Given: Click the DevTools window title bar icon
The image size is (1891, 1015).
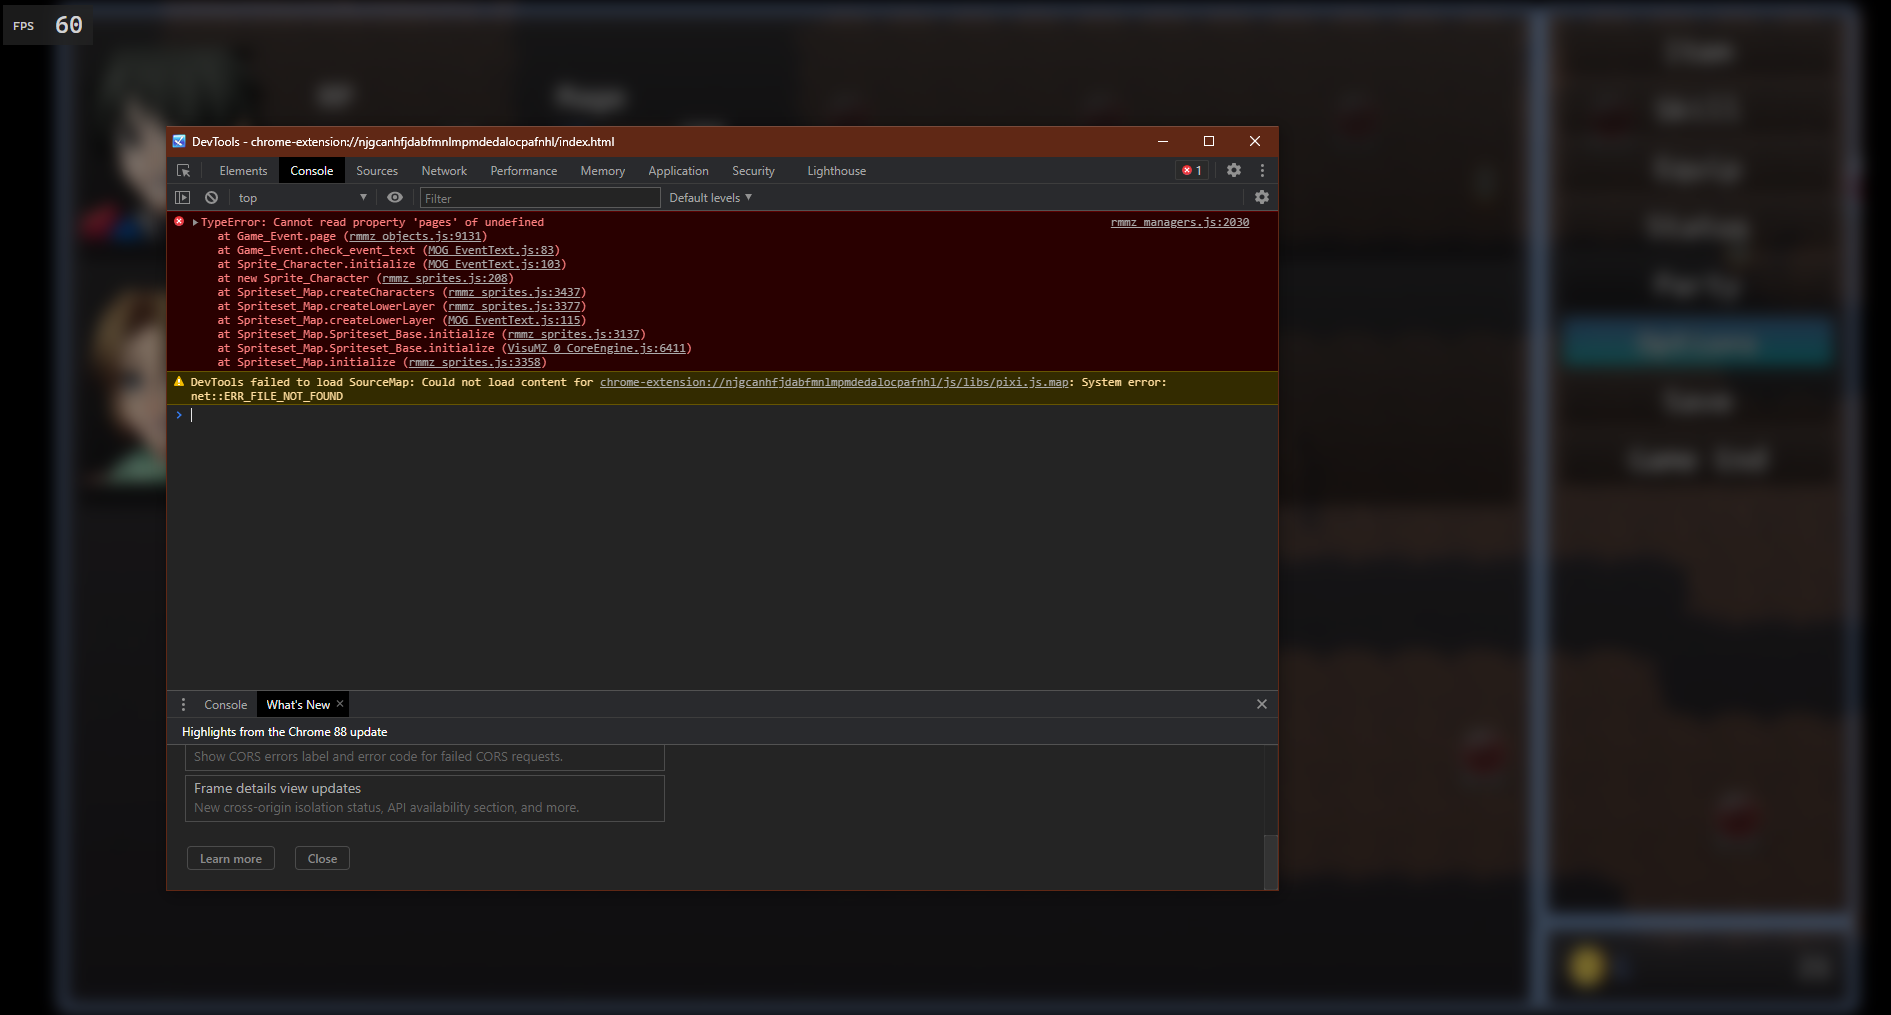Looking at the screenshot, I should (179, 142).
